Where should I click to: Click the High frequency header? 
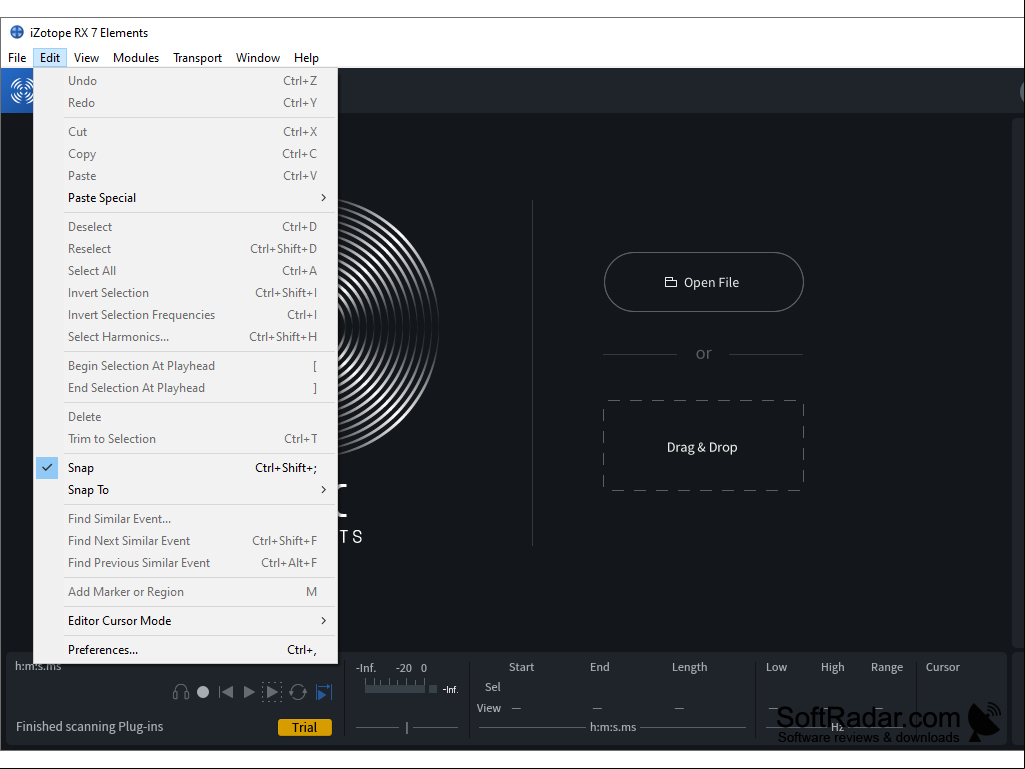(x=832, y=667)
